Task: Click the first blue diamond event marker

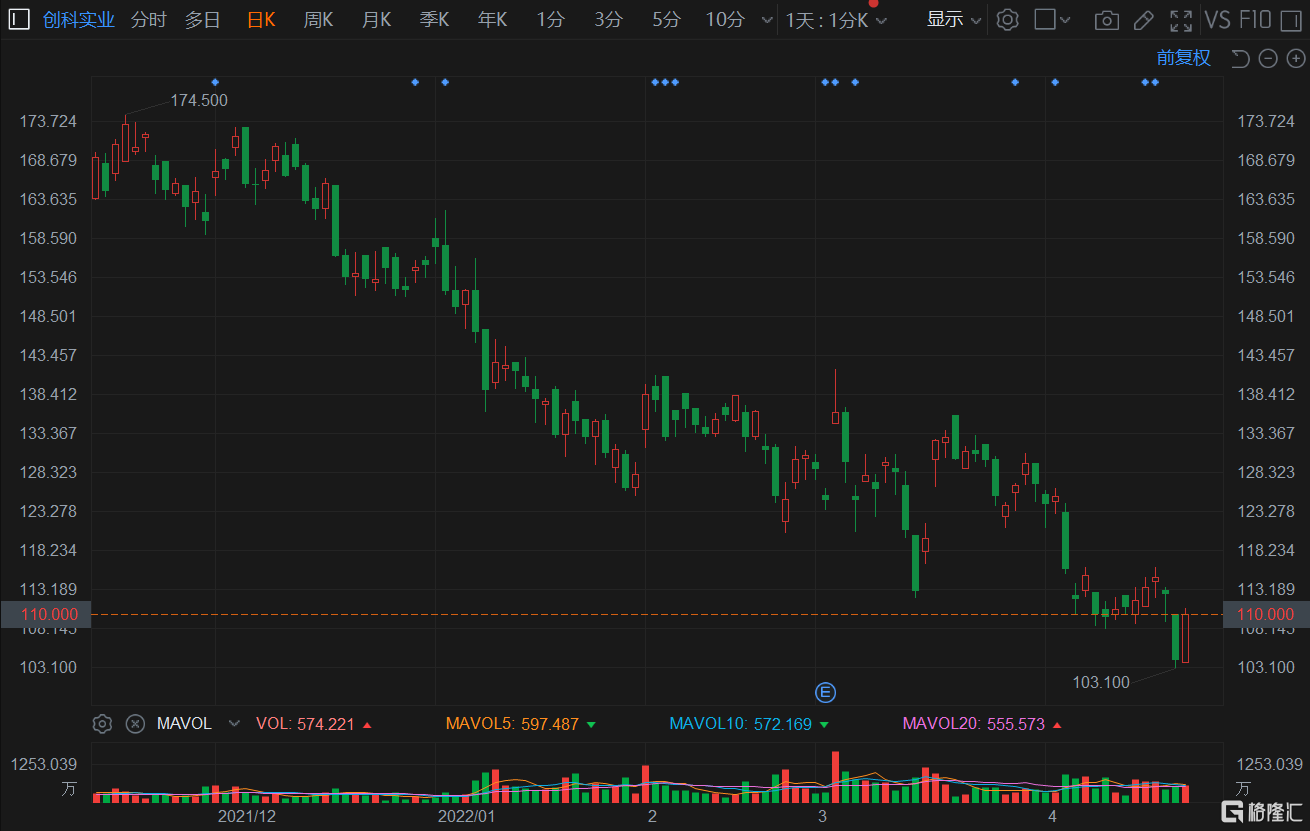Action: click(x=215, y=82)
